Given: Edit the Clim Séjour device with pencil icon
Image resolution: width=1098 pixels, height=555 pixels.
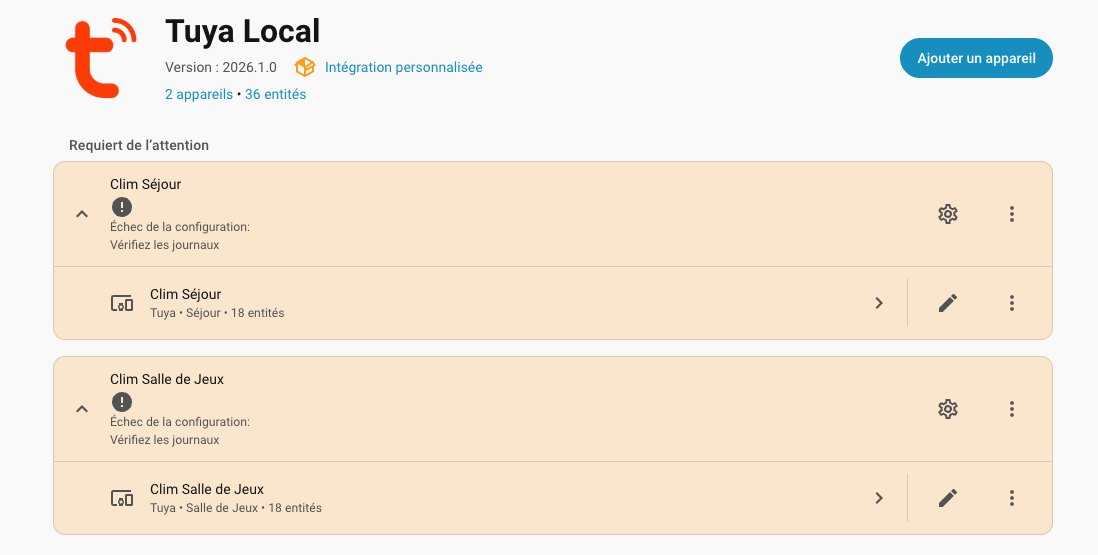Looking at the screenshot, I should [x=948, y=303].
